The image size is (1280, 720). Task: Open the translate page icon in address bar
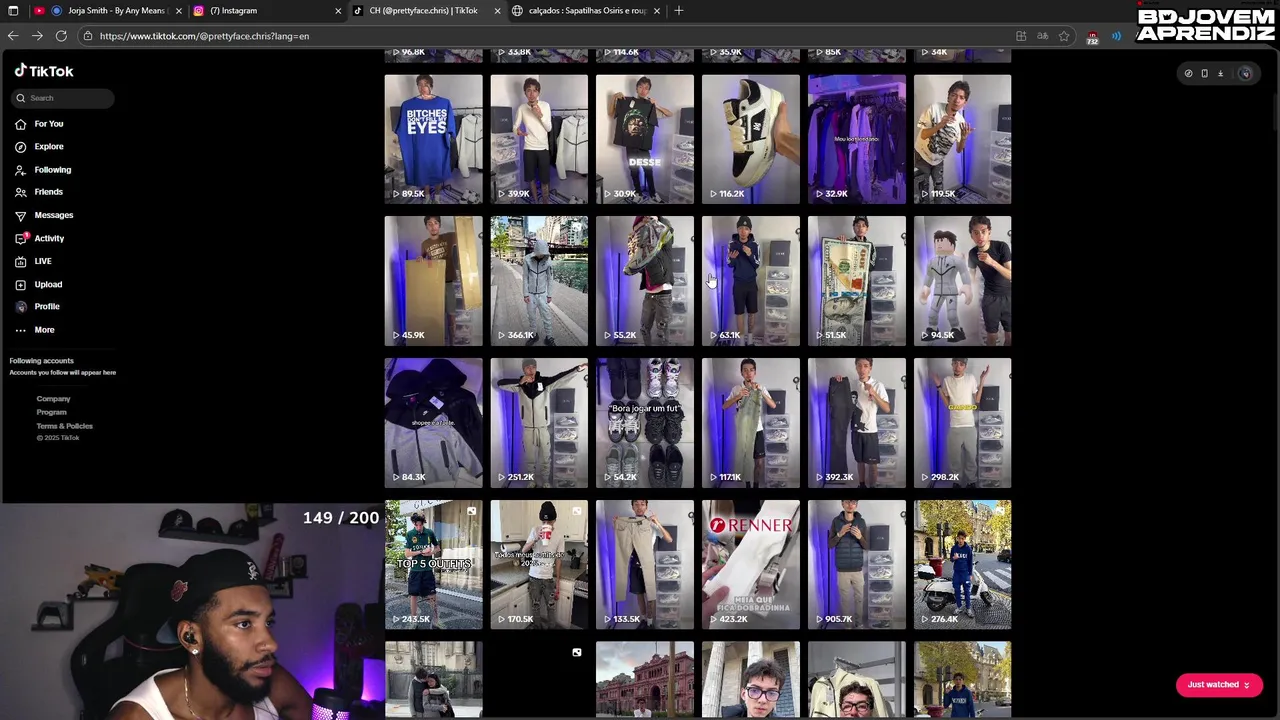coord(1042,36)
